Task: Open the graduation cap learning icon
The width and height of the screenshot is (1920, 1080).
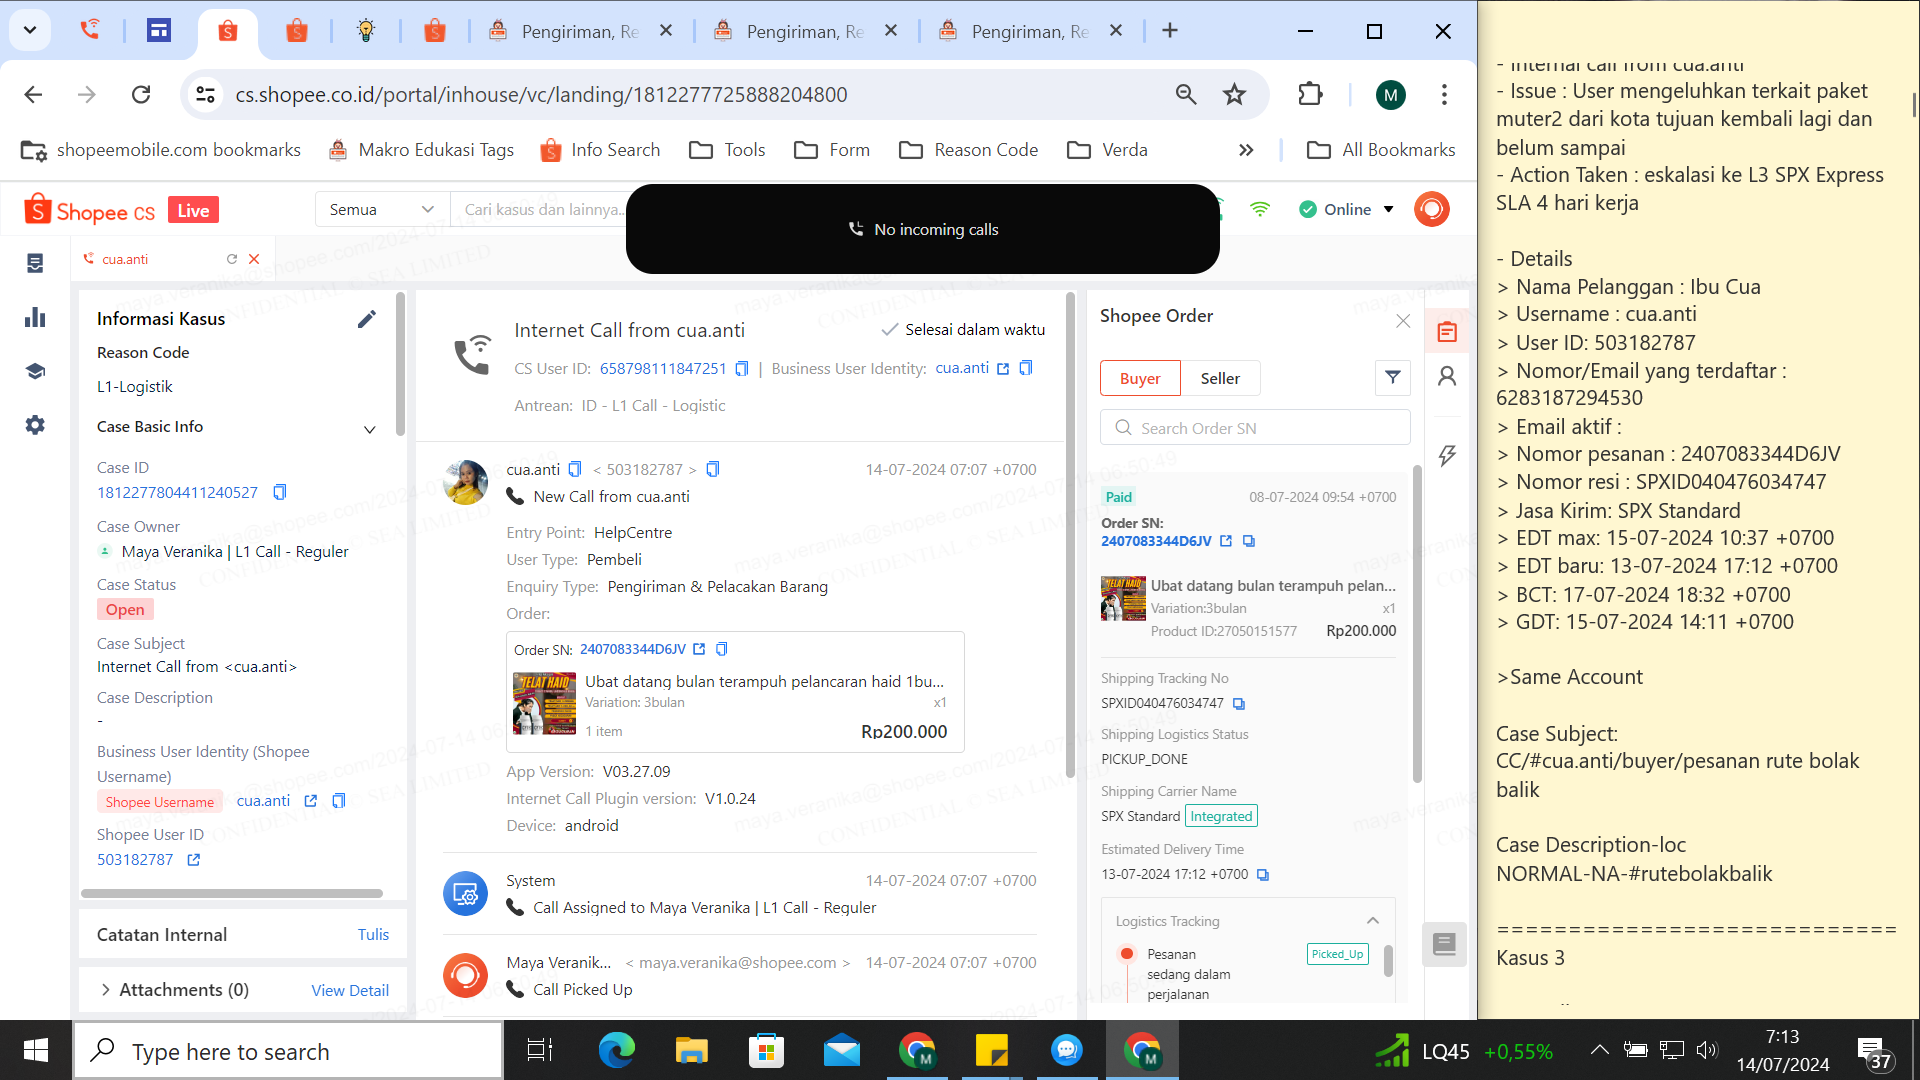Action: point(35,371)
